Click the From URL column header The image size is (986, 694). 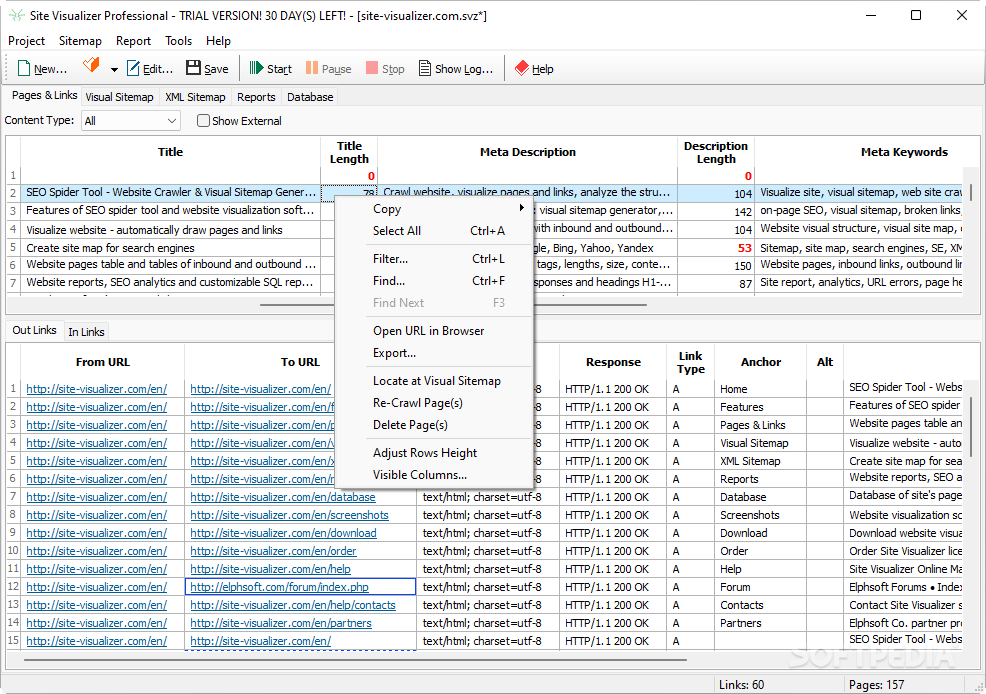(102, 362)
